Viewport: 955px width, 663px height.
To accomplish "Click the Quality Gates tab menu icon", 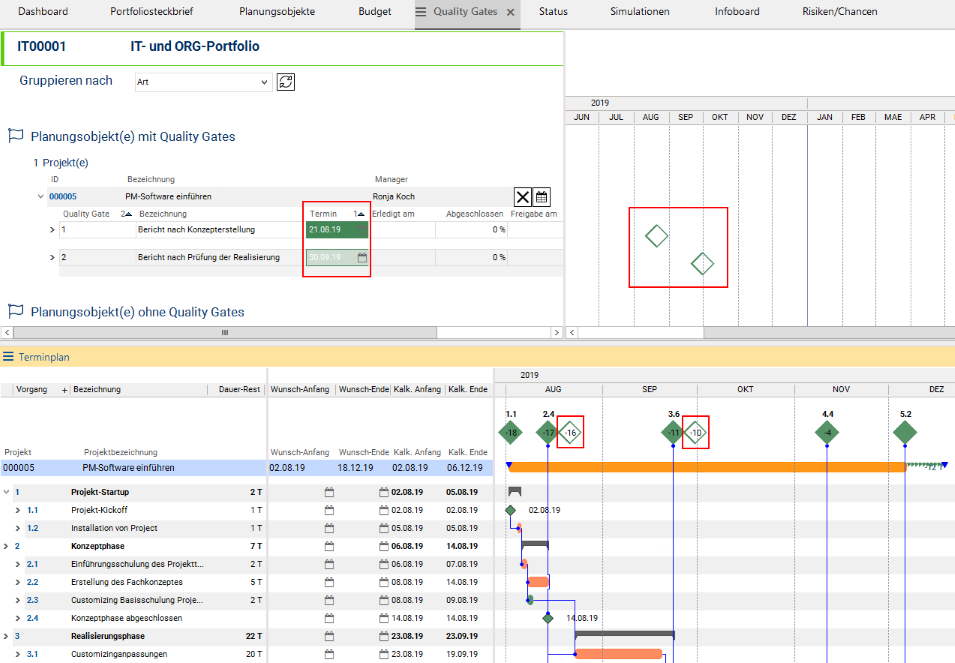I will [x=421, y=12].
